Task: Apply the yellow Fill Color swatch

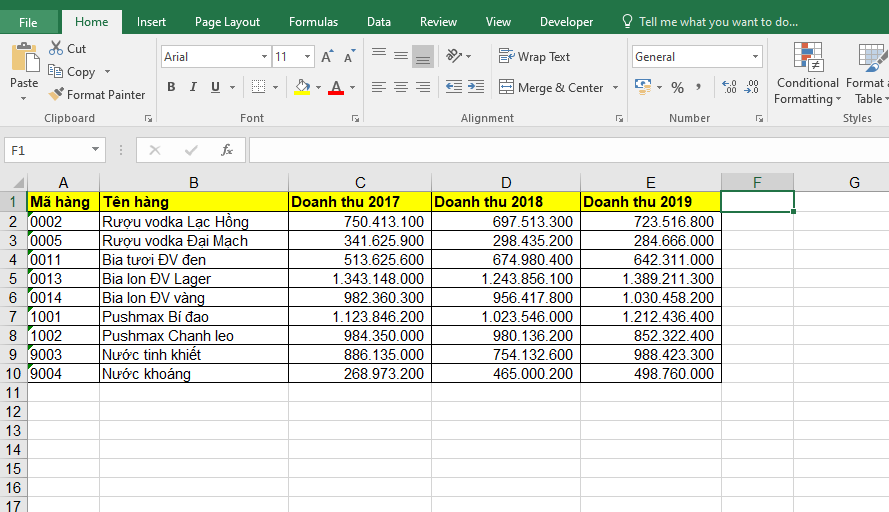Action: [x=302, y=88]
